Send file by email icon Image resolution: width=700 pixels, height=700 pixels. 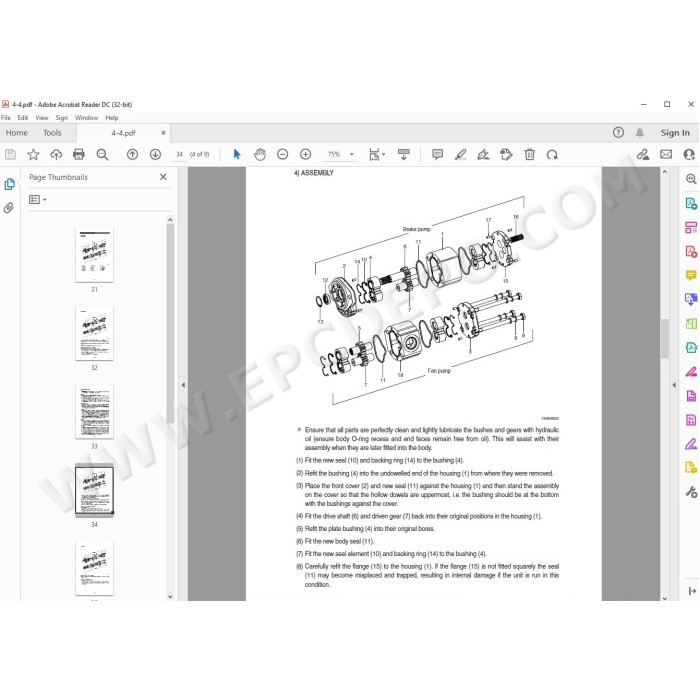click(x=666, y=154)
